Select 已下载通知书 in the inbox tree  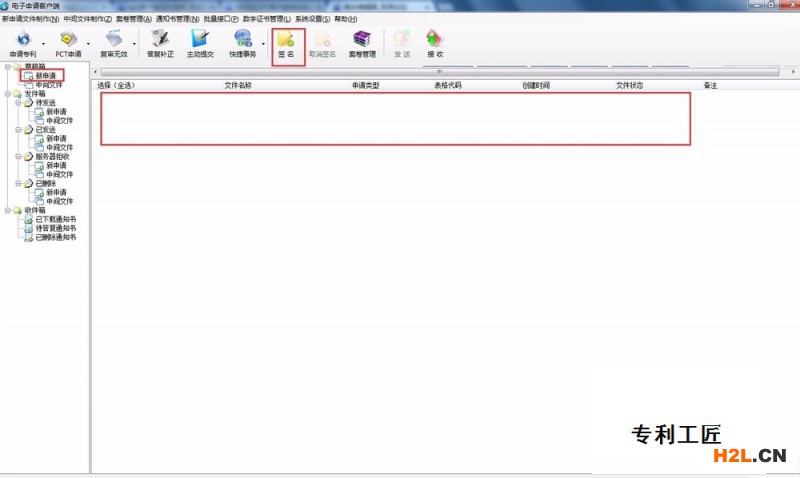pos(55,220)
